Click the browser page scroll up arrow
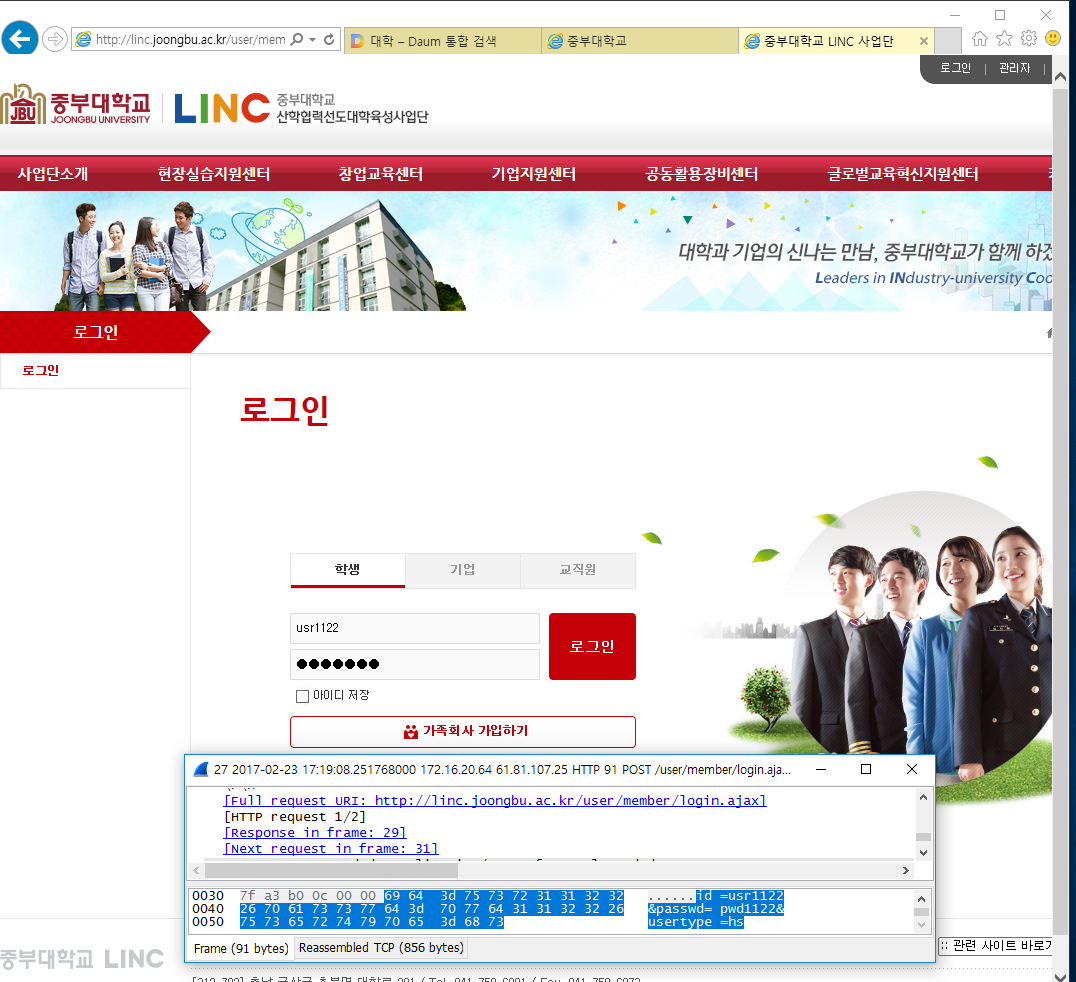Image resolution: width=1076 pixels, height=982 pixels. coord(1060,77)
